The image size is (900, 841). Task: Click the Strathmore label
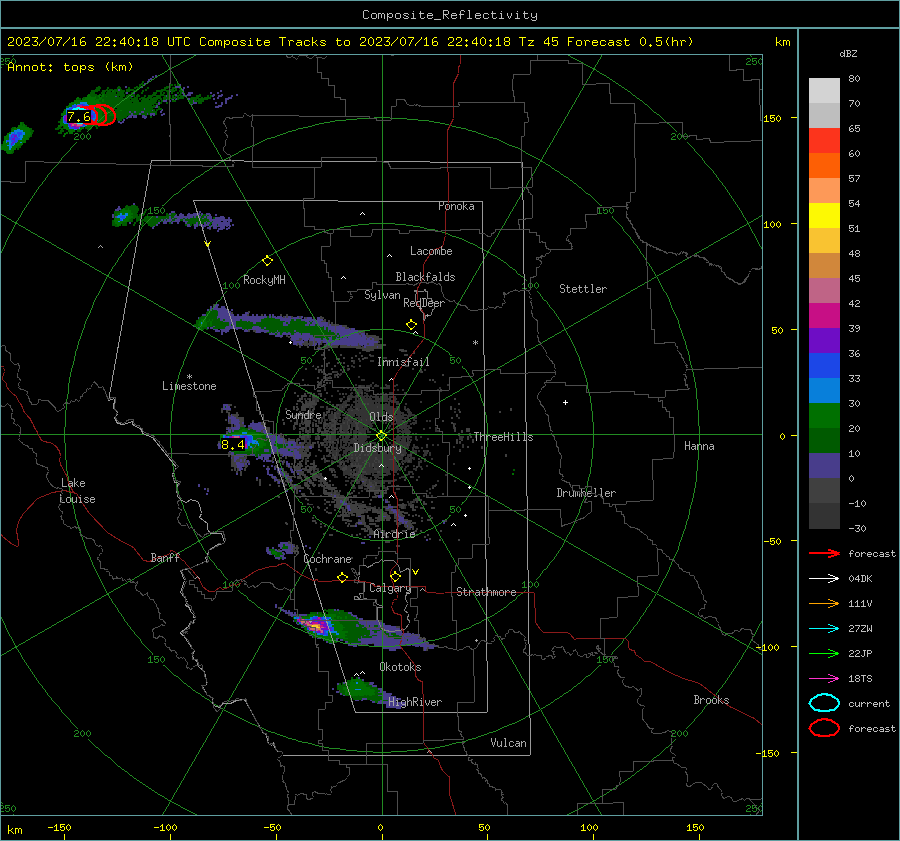486,592
